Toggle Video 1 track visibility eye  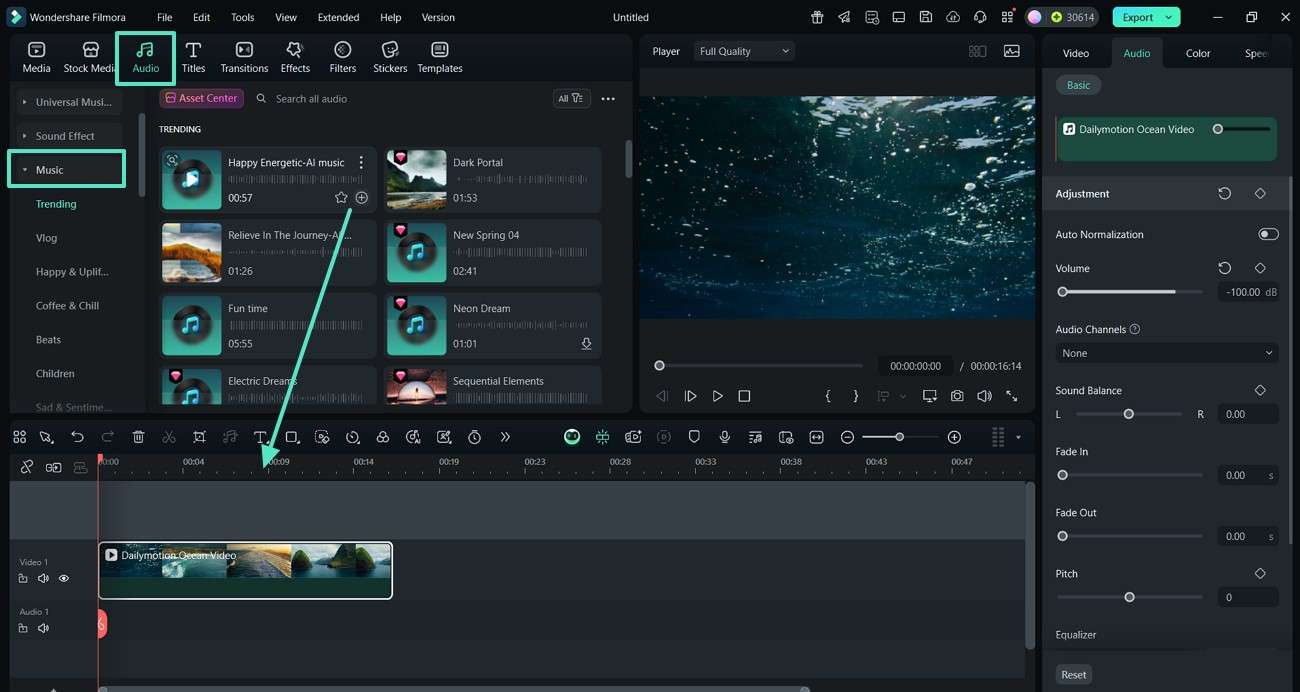[x=64, y=578]
